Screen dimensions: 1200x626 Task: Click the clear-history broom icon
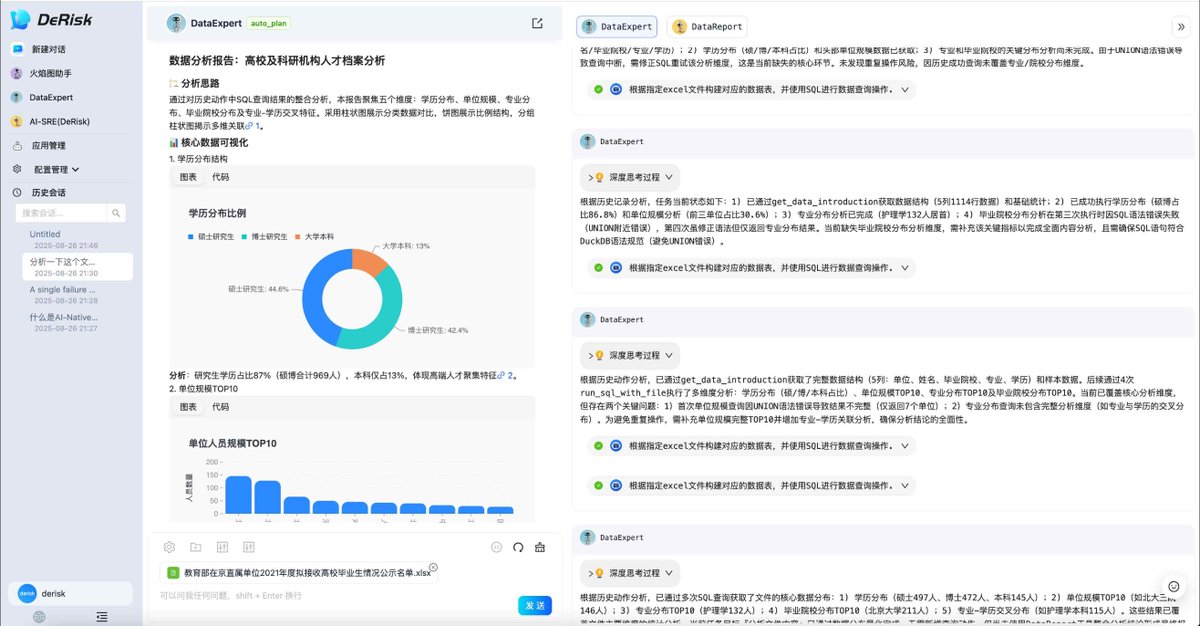(x=540, y=547)
